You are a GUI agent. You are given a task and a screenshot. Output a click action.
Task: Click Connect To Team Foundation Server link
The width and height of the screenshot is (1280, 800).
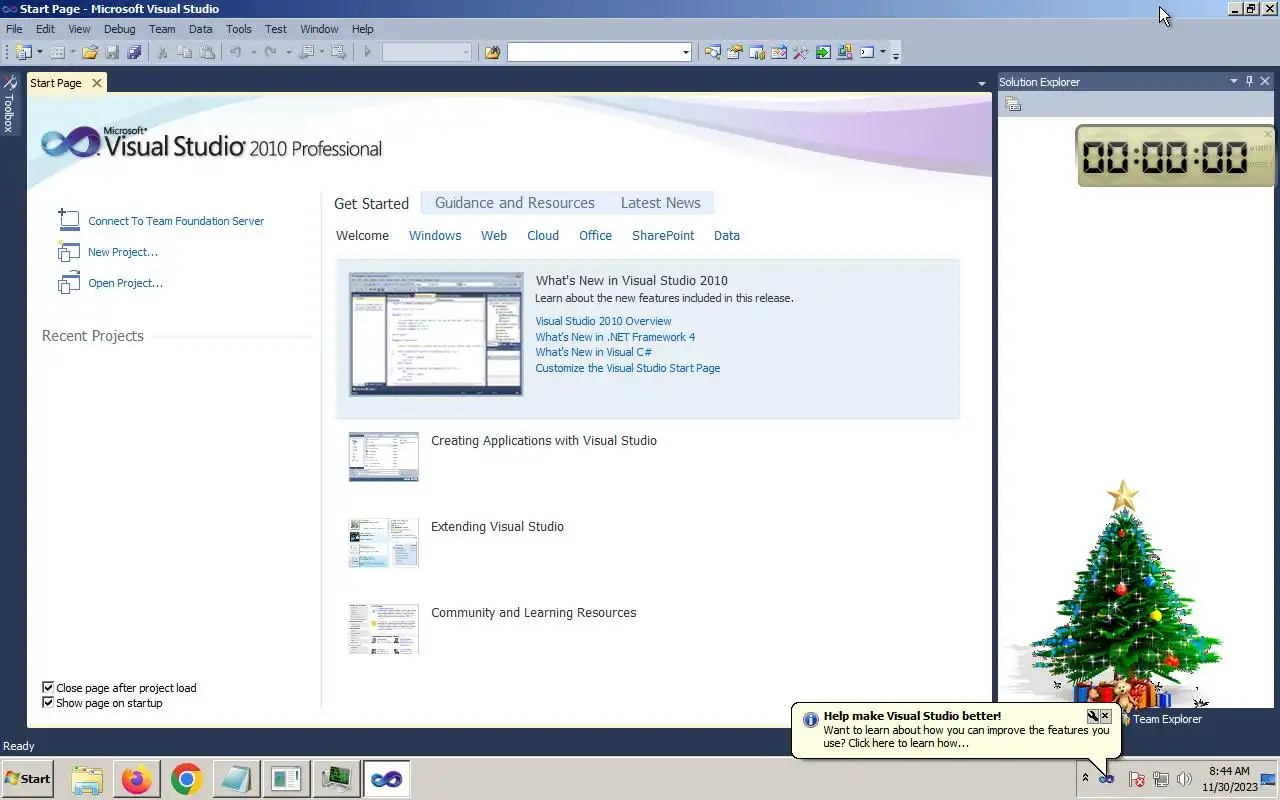click(176, 221)
